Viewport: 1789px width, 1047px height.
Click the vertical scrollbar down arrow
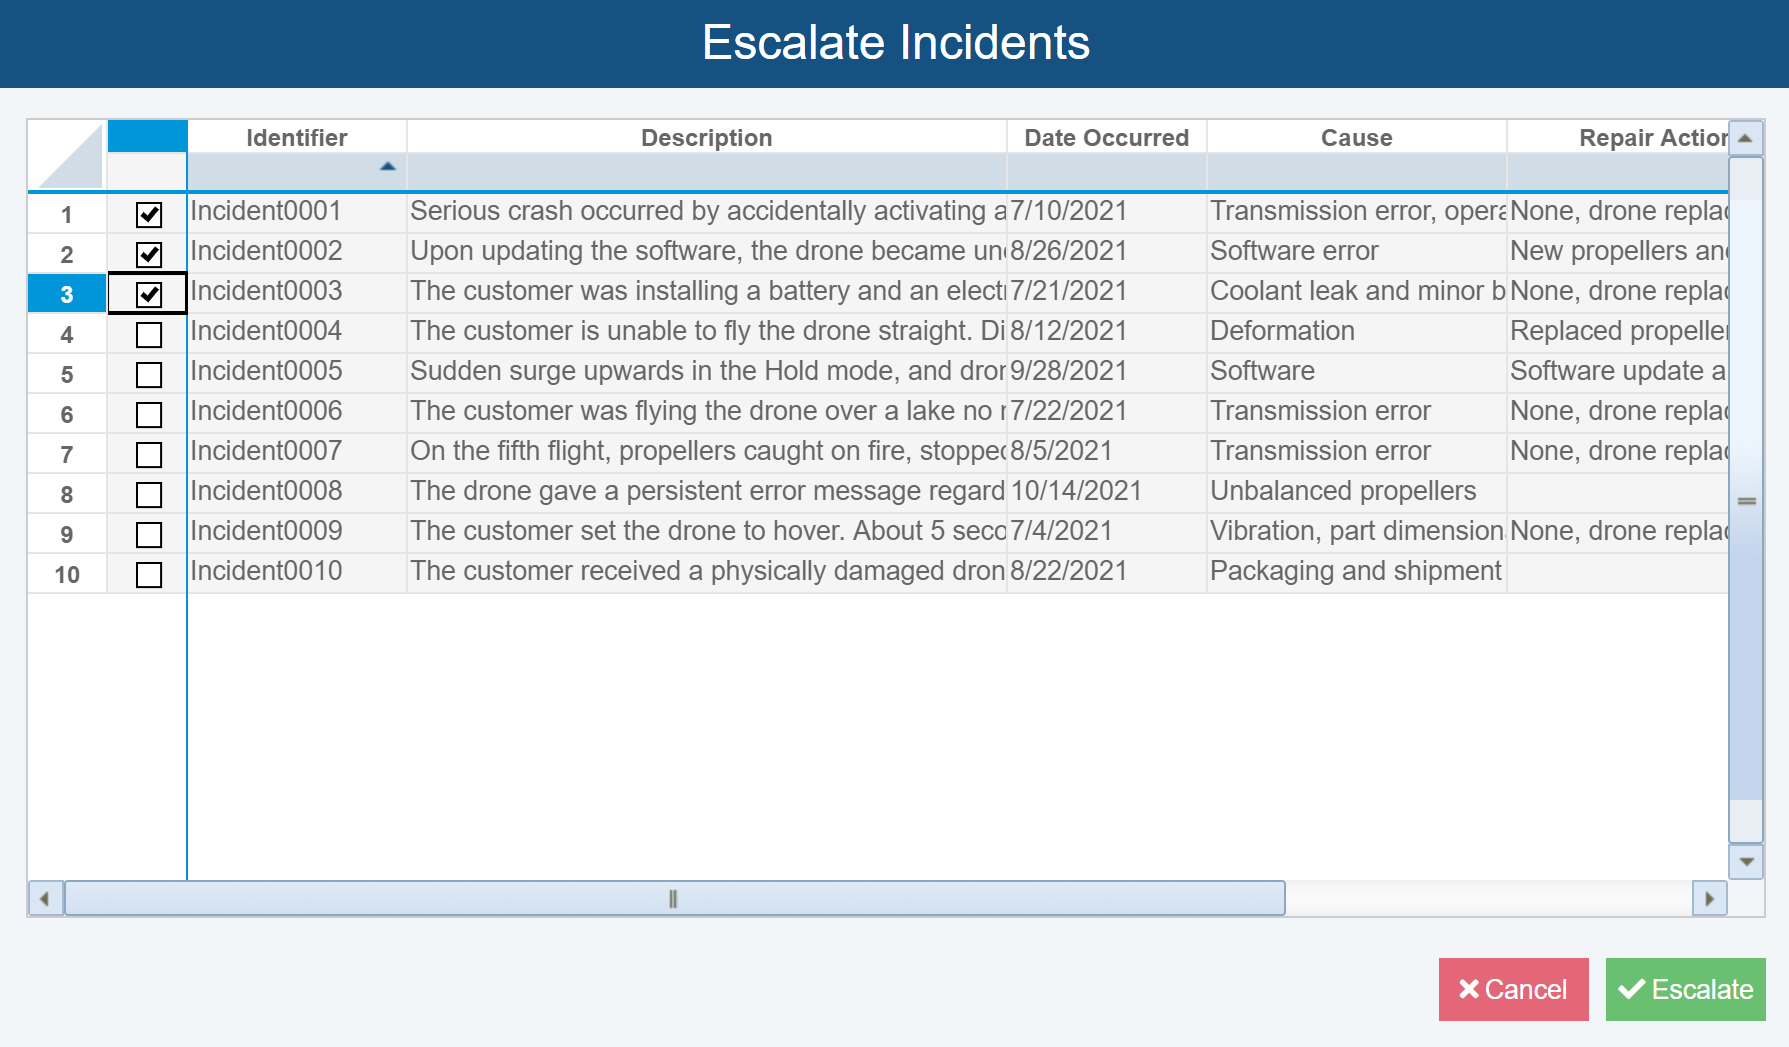click(x=1745, y=861)
